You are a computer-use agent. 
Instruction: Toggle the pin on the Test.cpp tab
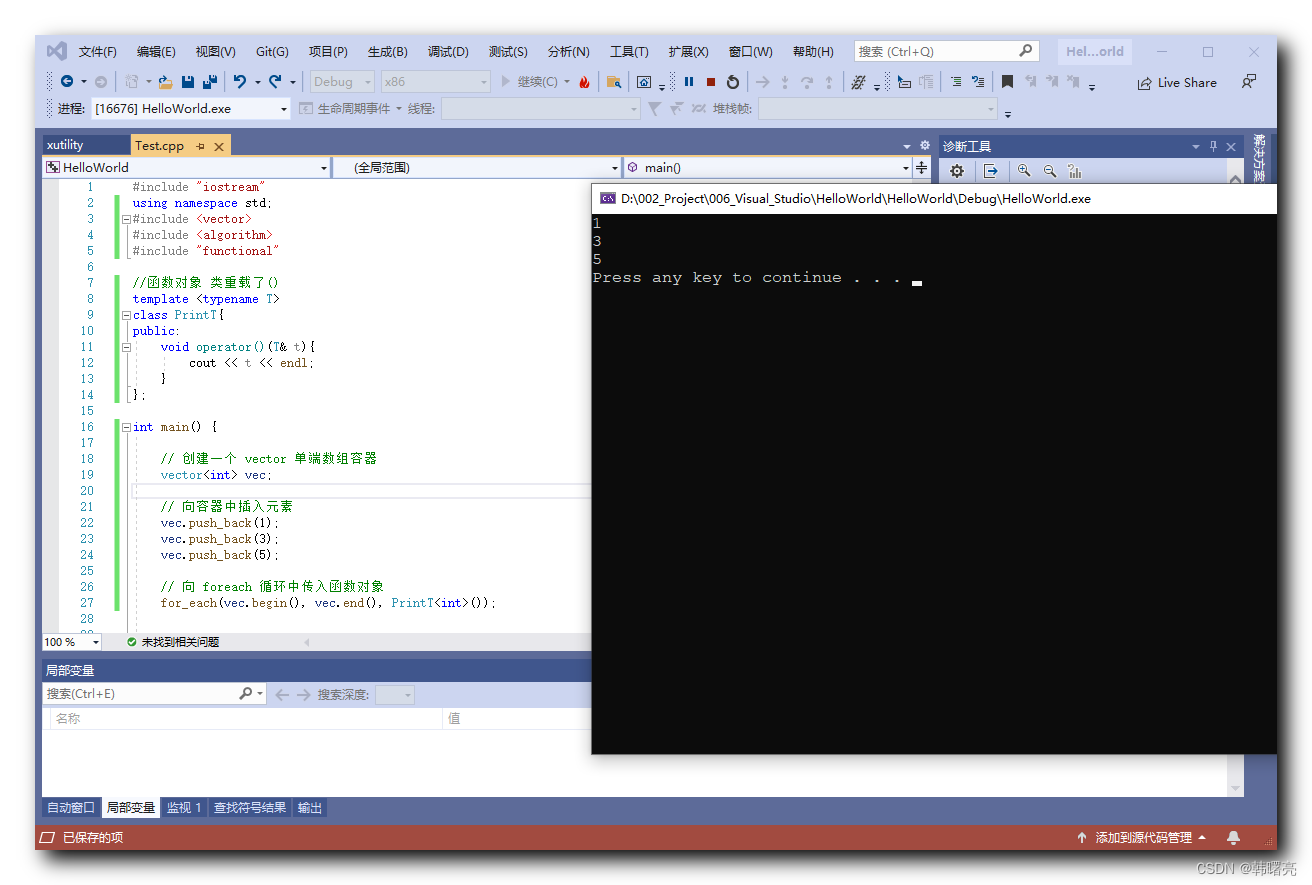pos(200,145)
